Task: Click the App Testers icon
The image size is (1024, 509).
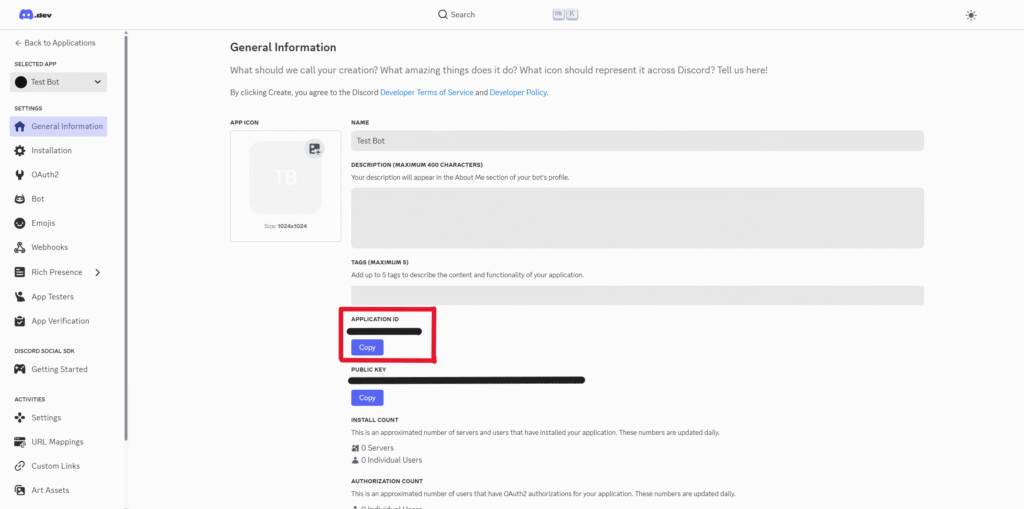Action: [20, 297]
